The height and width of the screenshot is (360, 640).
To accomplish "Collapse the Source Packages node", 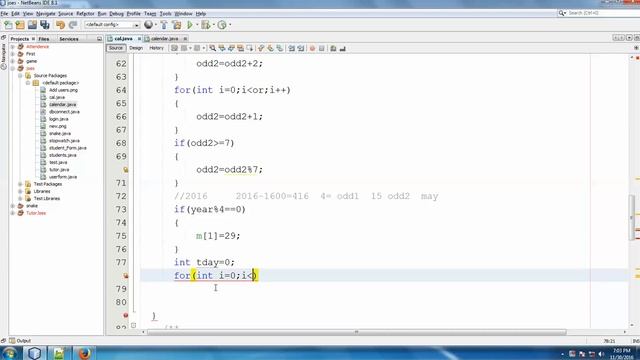I will [20, 76].
